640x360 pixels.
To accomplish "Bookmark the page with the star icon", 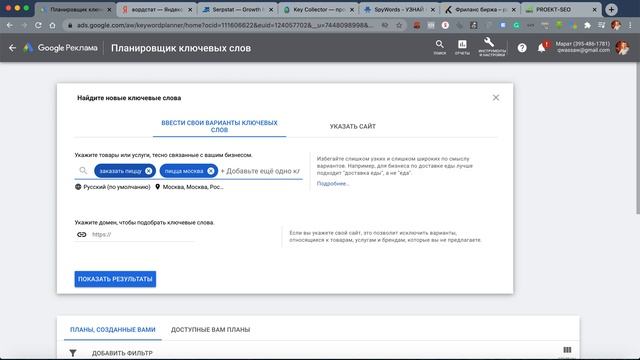I will pyautogui.click(x=399, y=25).
